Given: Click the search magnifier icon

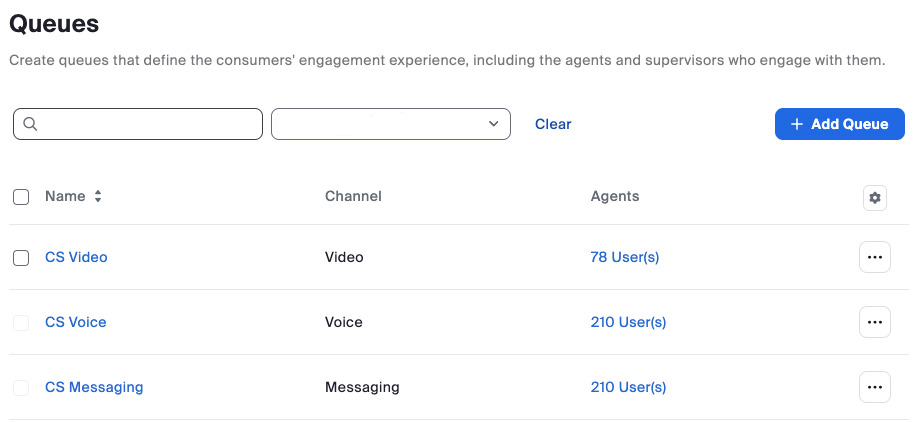Looking at the screenshot, I should 30,124.
